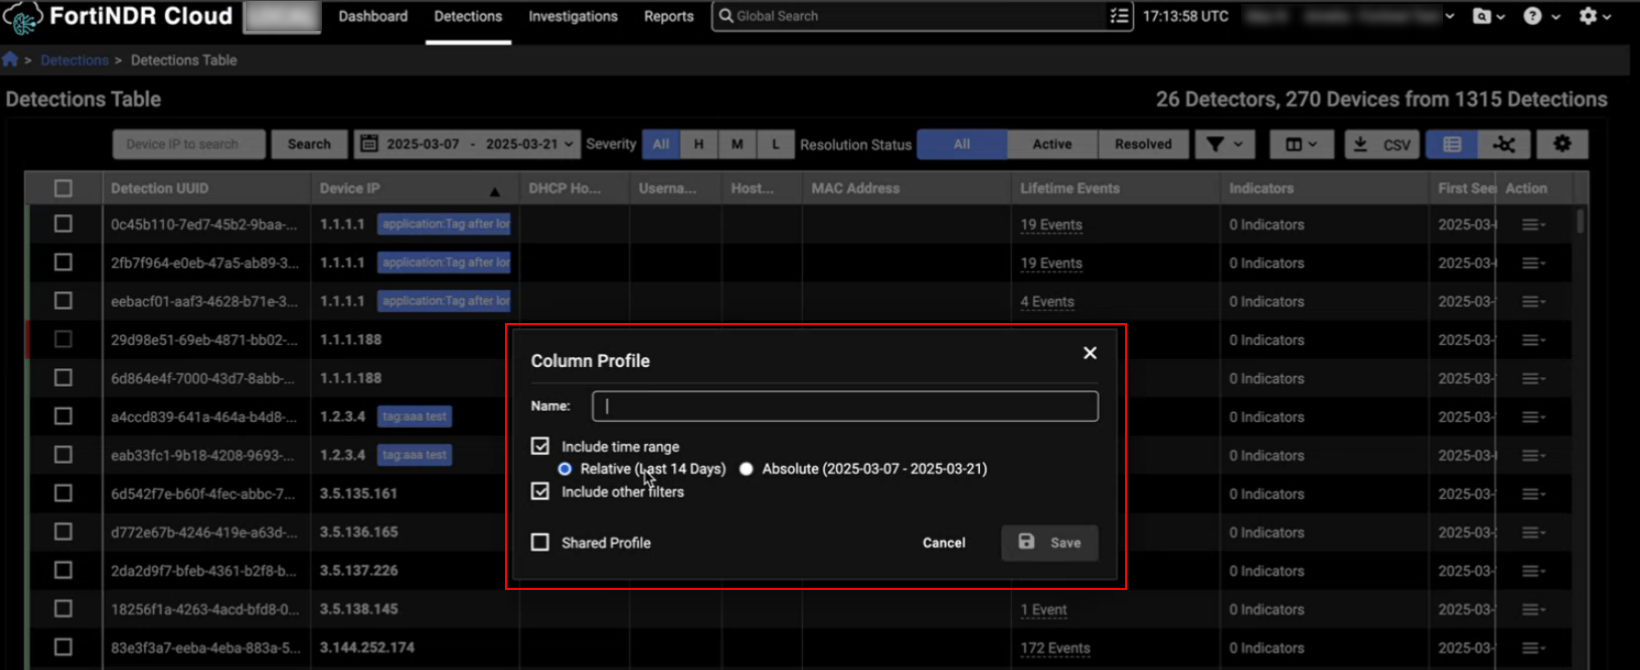The image size is (1640, 670).
Task: Open the Investigations tab
Action: pos(573,16)
